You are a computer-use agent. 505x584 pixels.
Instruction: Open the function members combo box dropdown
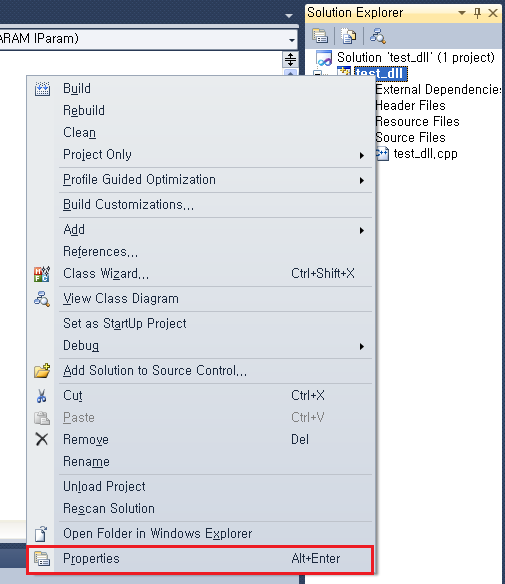coord(292,39)
